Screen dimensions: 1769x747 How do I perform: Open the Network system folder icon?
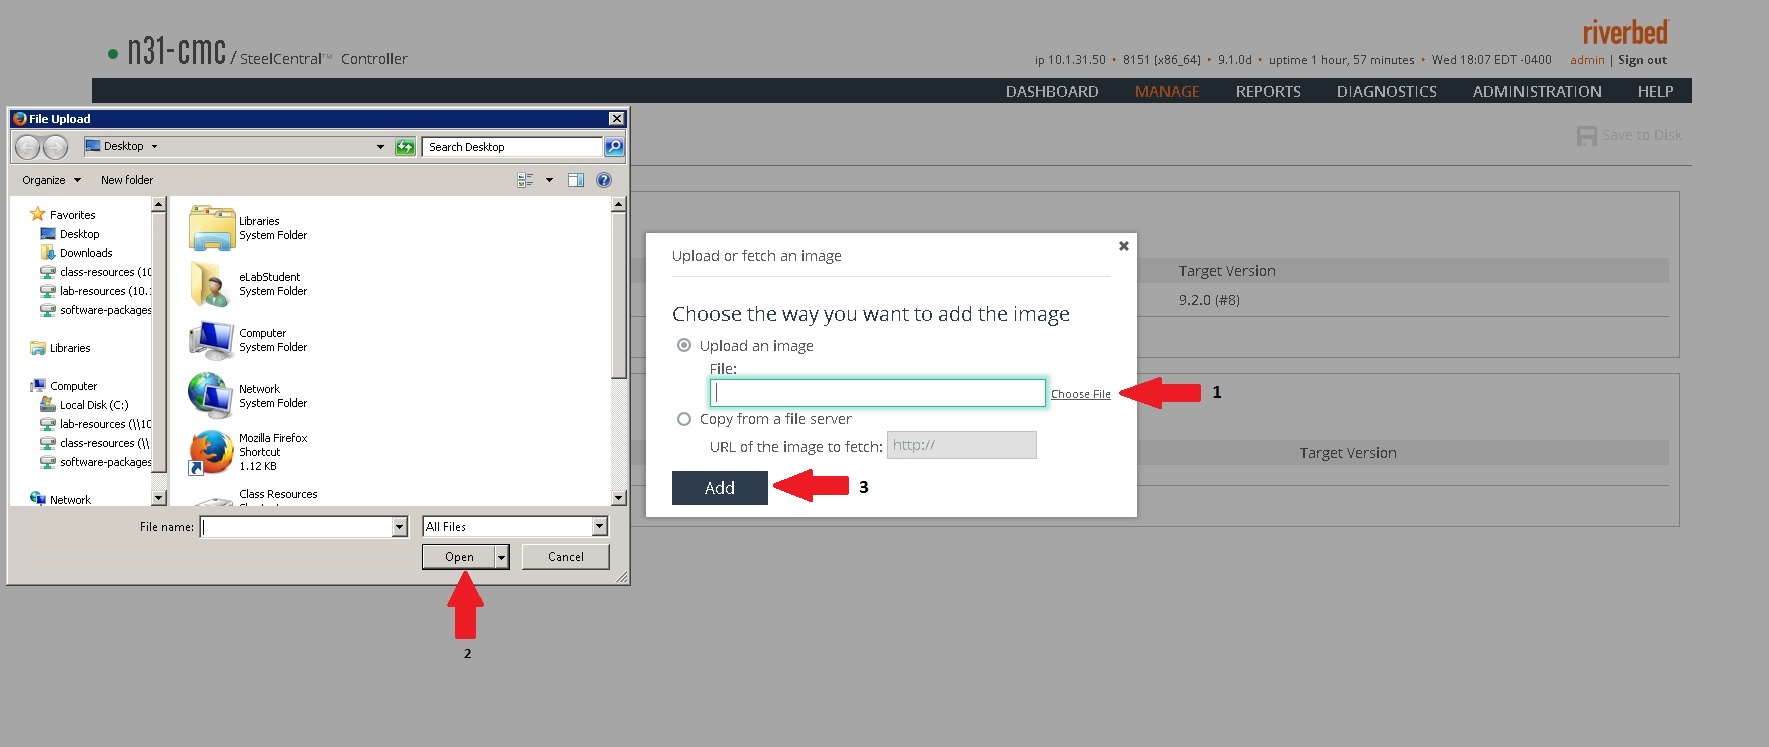(x=211, y=396)
